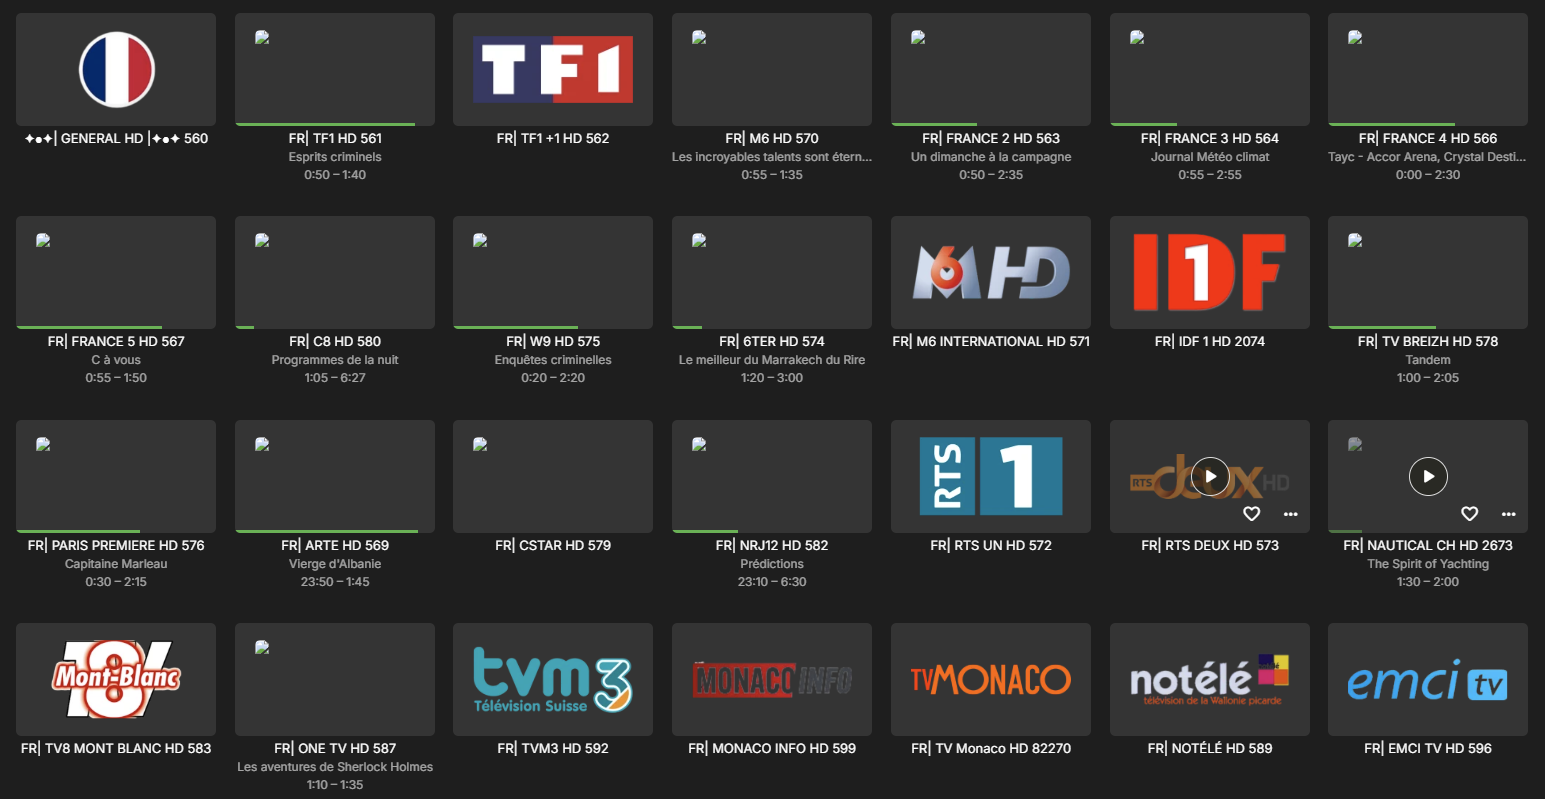The height and width of the screenshot is (799, 1545).
Task: Open more options for RTS DEUX HD
Action: (1291, 514)
